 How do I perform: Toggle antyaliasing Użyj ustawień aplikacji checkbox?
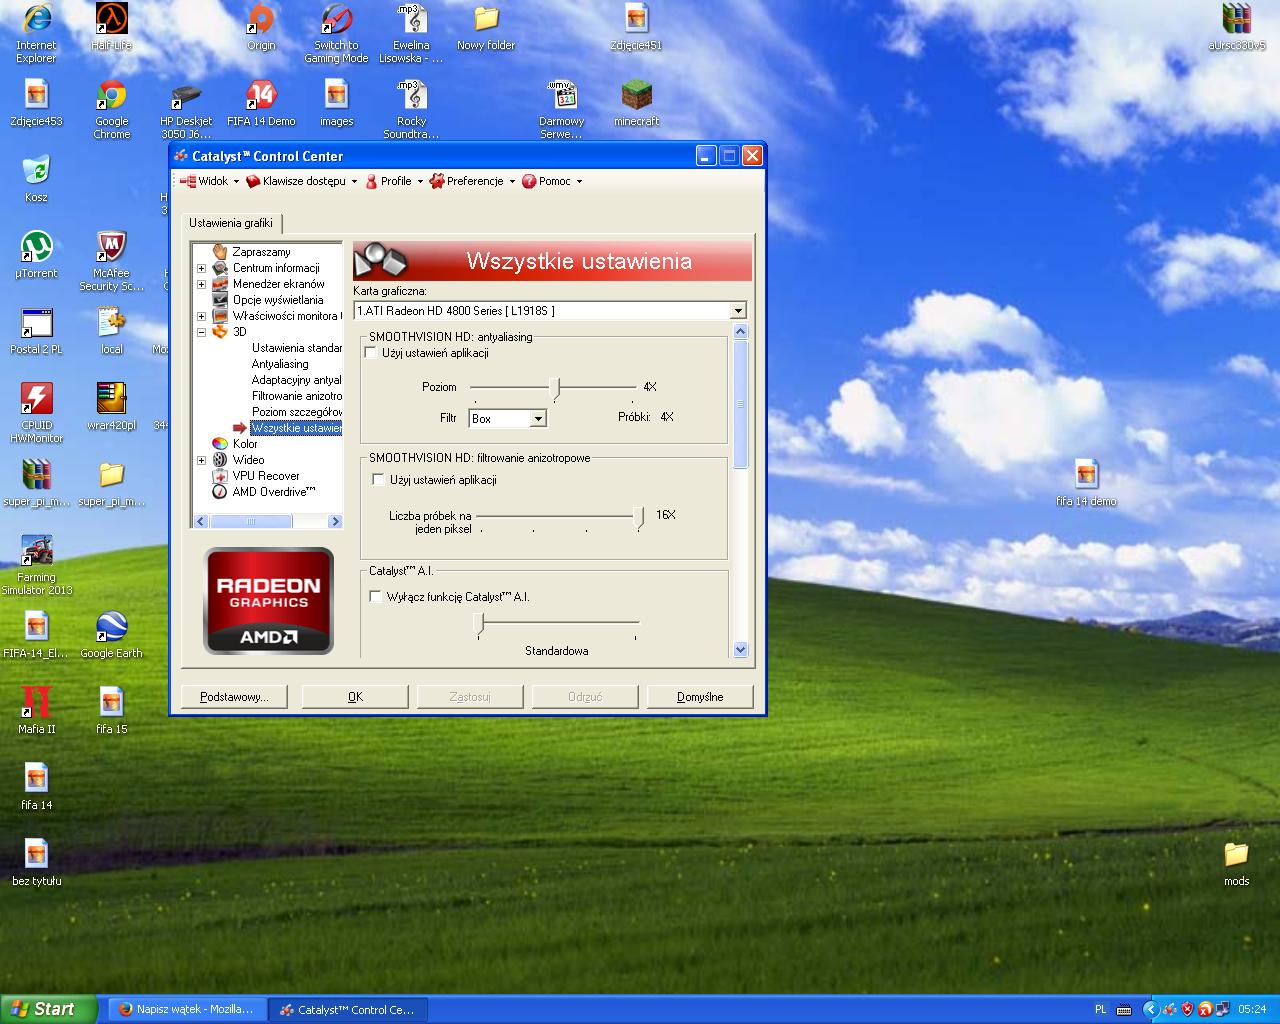tap(371, 353)
